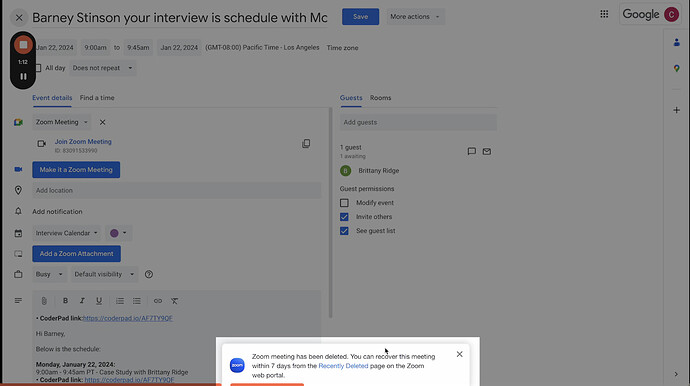Click Add notification
The height and width of the screenshot is (386, 690).
click(x=57, y=212)
